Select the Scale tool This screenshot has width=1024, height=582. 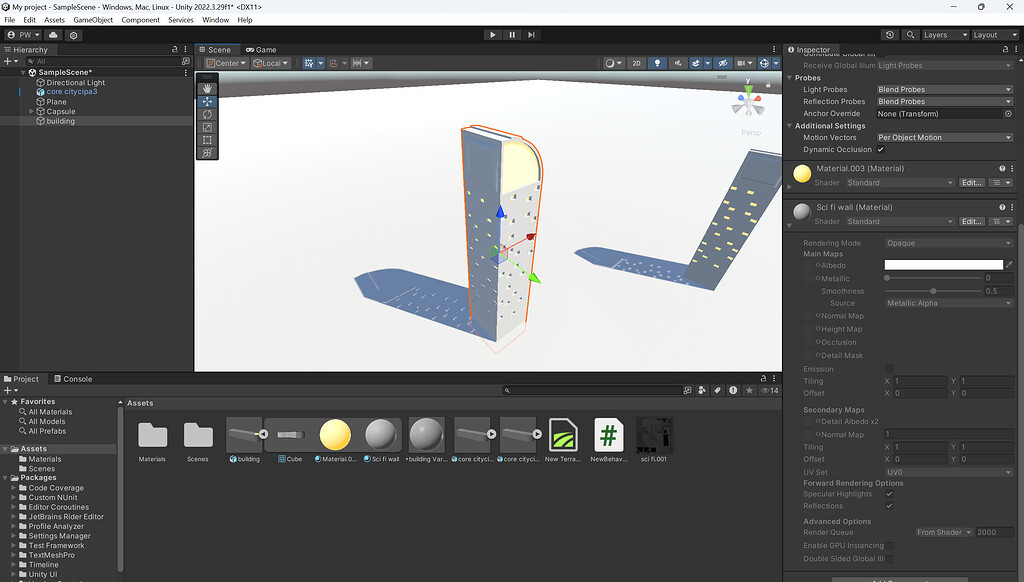click(207, 127)
